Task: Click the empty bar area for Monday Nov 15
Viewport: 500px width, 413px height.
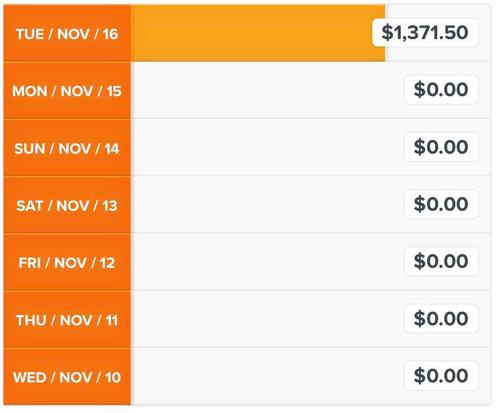Action: [x=267, y=91]
